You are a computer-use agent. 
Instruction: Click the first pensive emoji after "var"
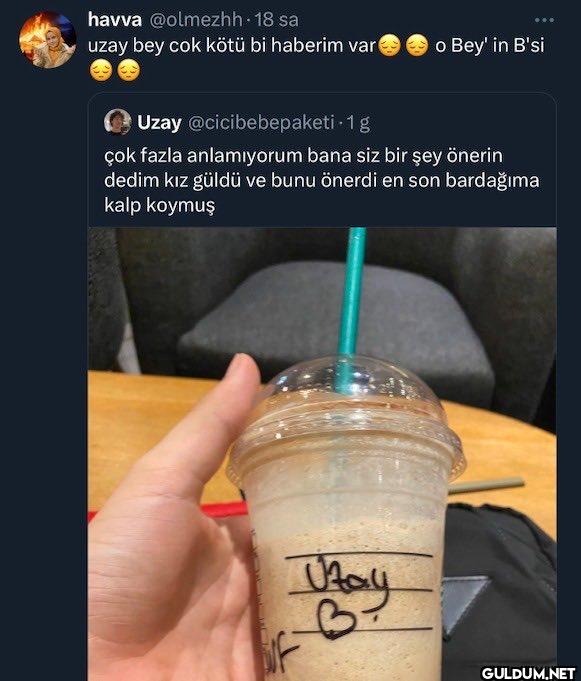click(390, 46)
